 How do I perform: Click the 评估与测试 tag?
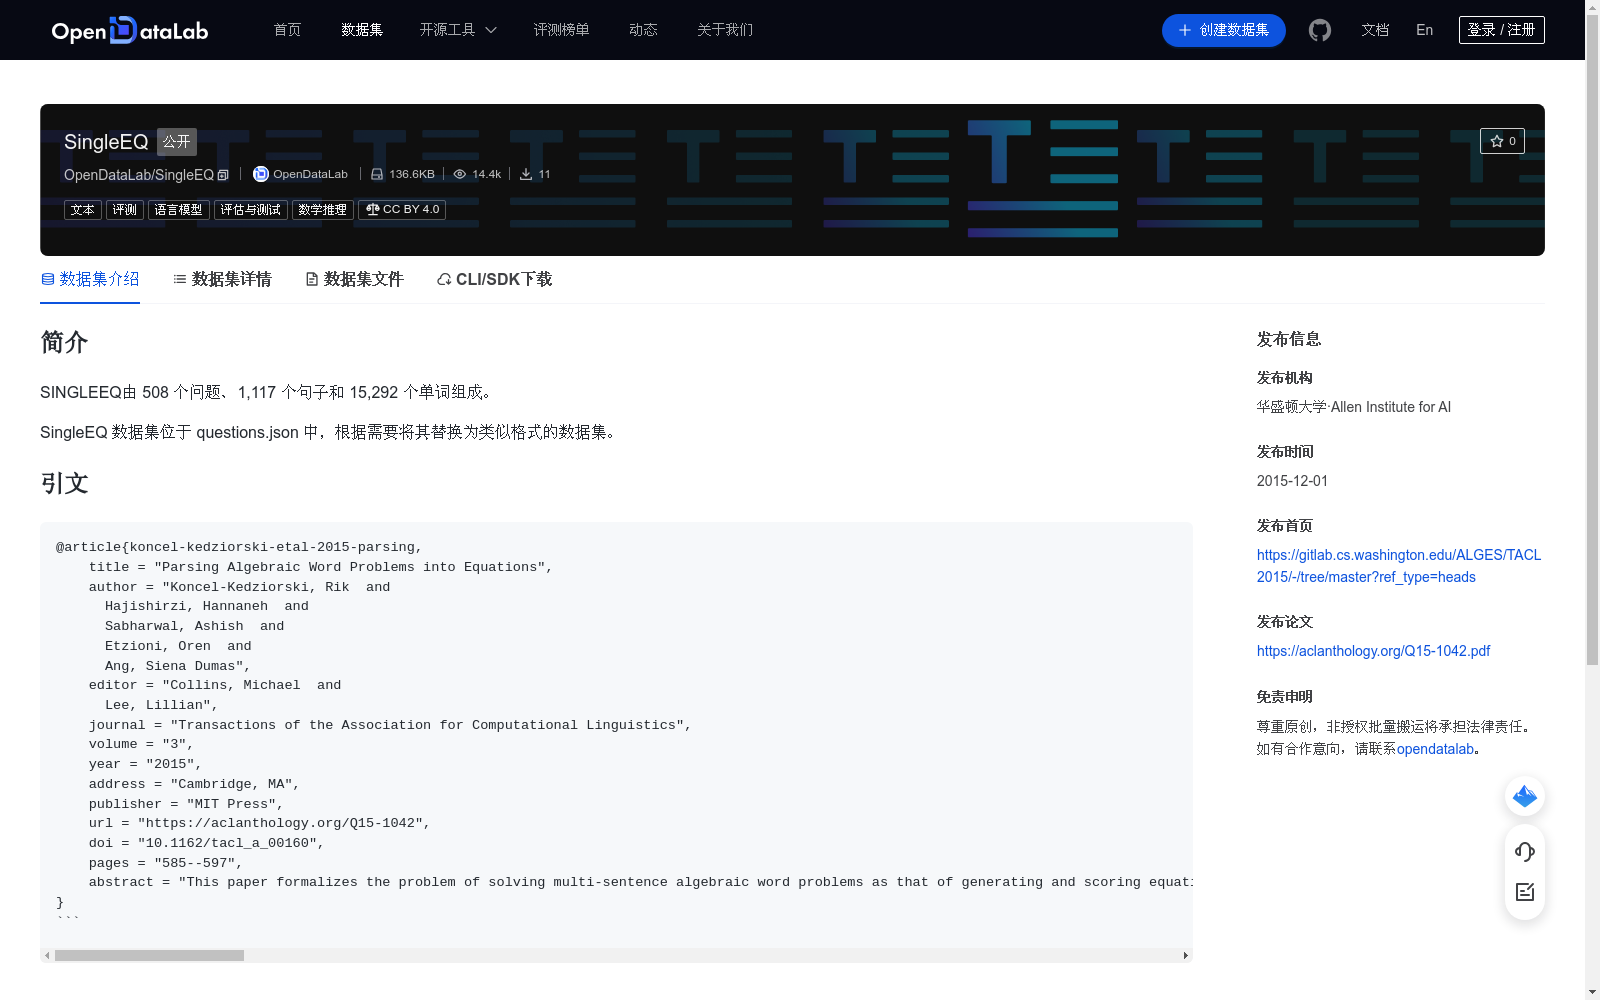[251, 210]
